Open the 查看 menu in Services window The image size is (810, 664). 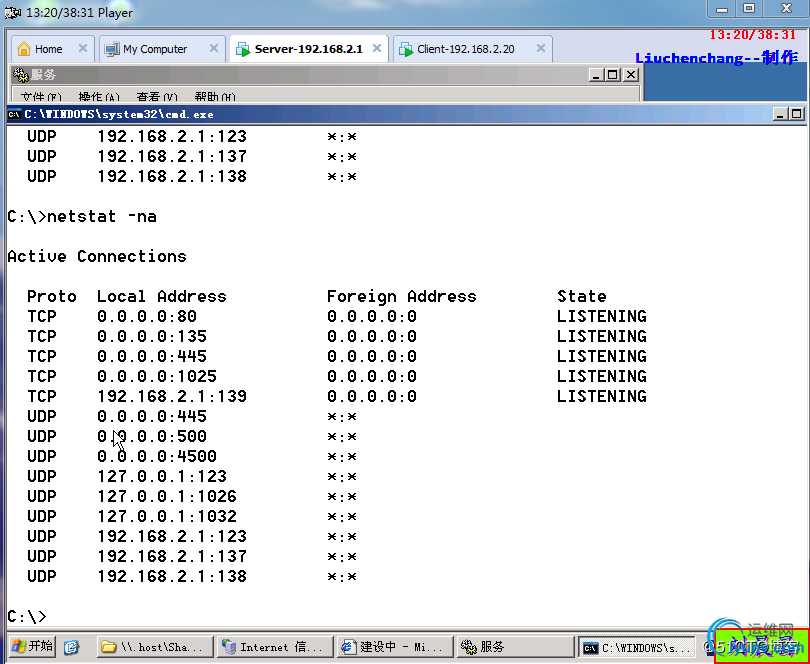tap(157, 97)
